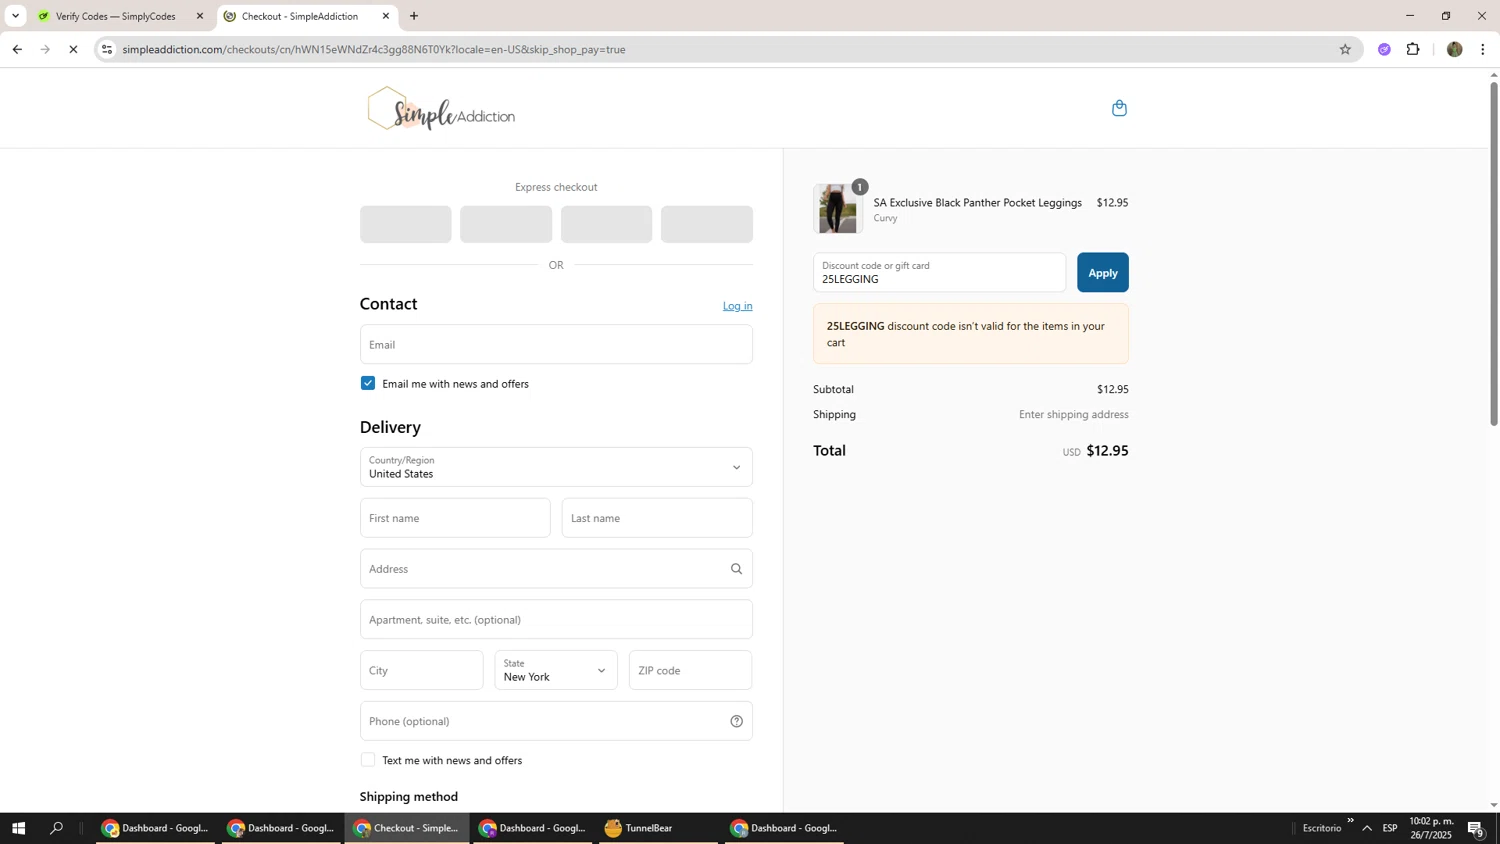The height and width of the screenshot is (844, 1500).
Task: Click the phone field help question icon
Action: [x=736, y=721]
